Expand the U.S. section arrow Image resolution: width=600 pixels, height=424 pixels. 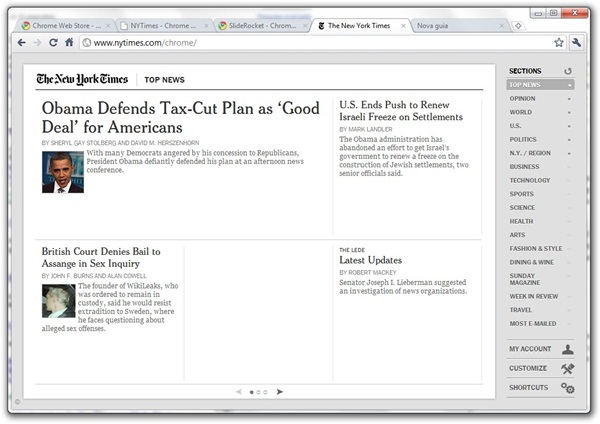tap(569, 126)
